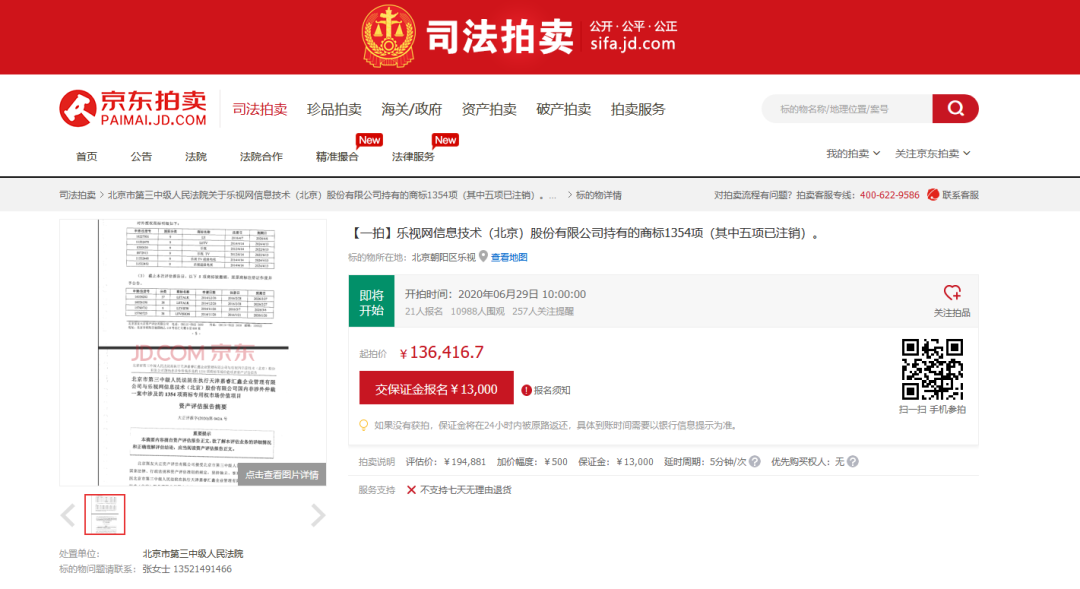Switch to the 资产拍卖 tab
Image resolution: width=1080 pixels, height=589 pixels.
tap(489, 109)
